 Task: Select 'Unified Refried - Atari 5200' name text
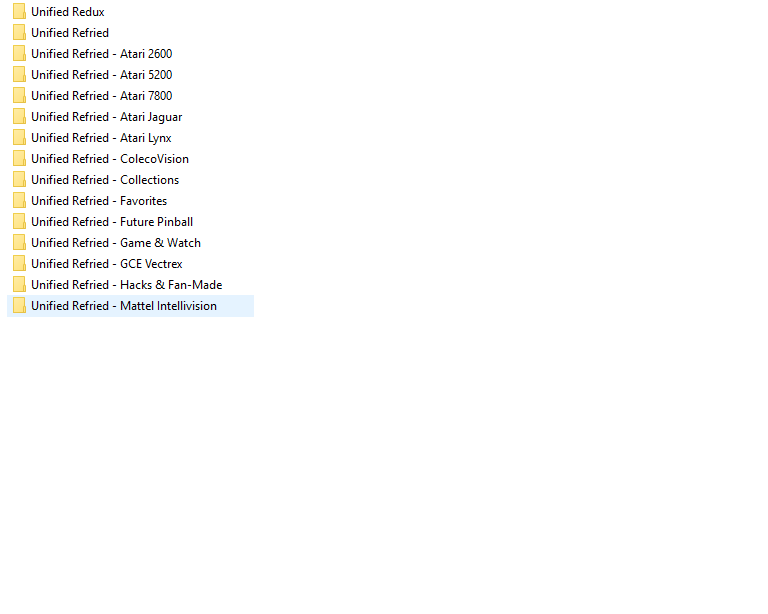[x=101, y=75]
